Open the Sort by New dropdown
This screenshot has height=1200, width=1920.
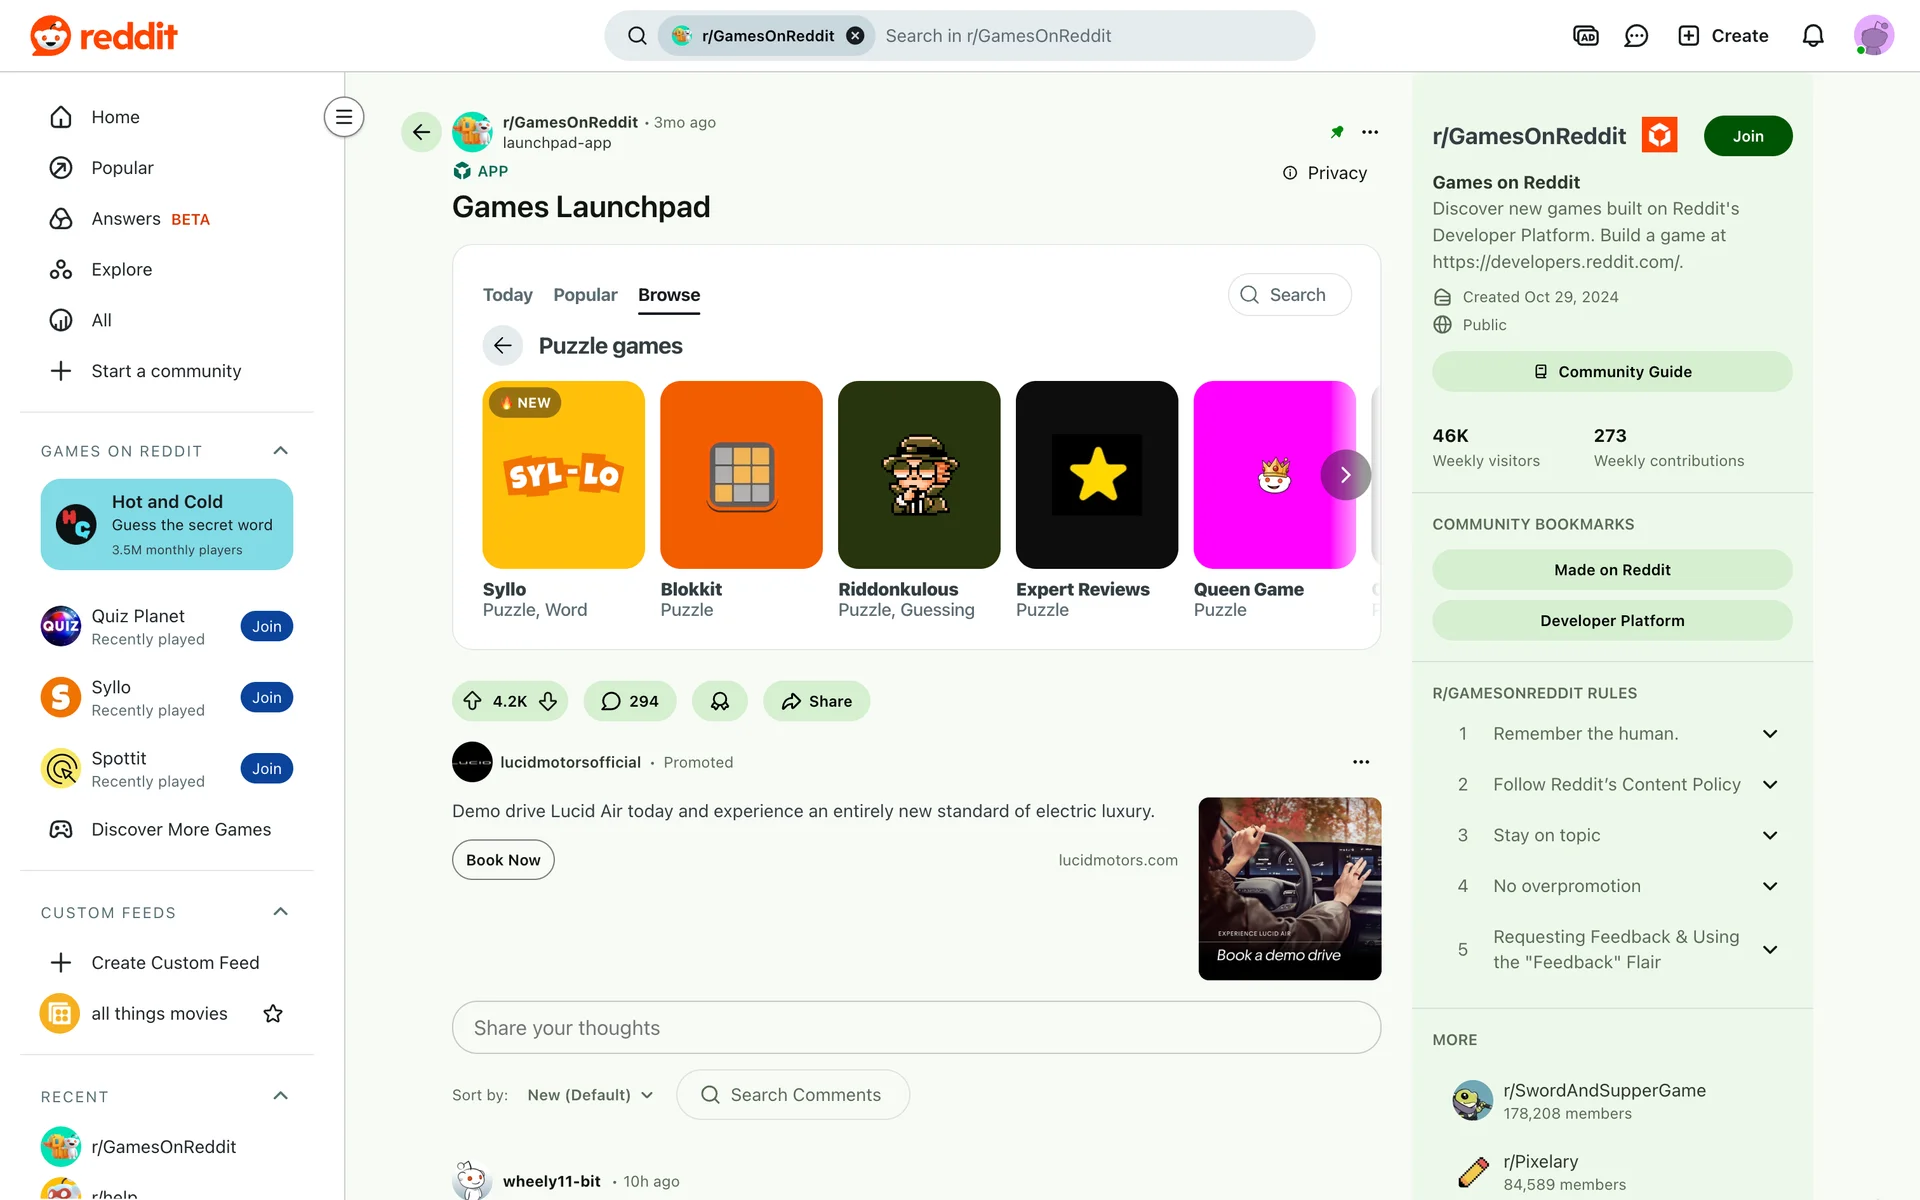pyautogui.click(x=590, y=1095)
